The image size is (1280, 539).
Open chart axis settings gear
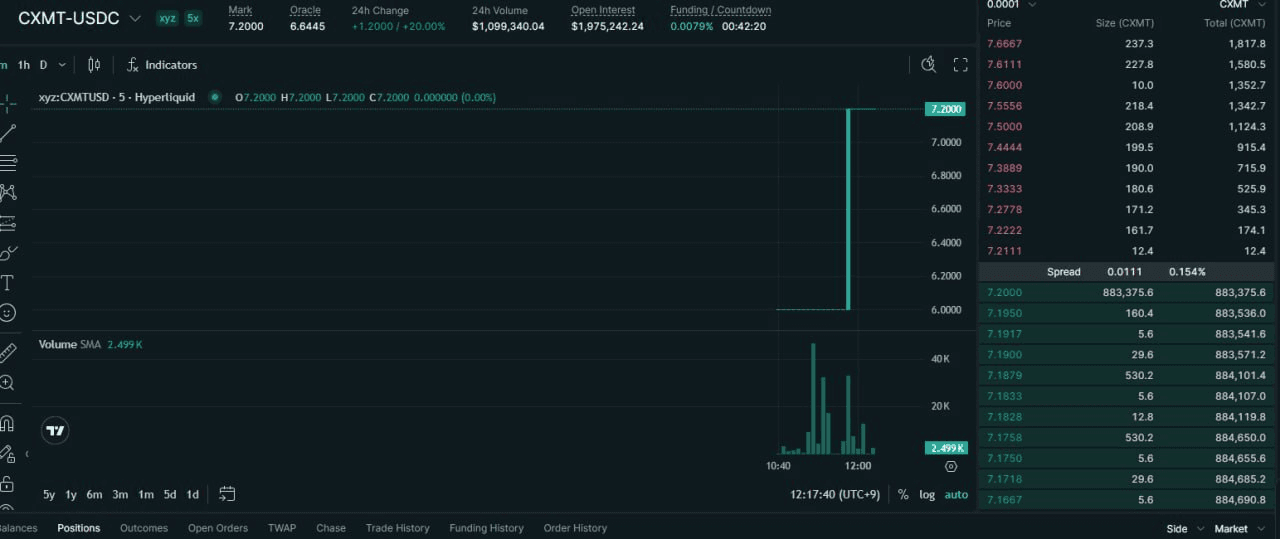950,466
